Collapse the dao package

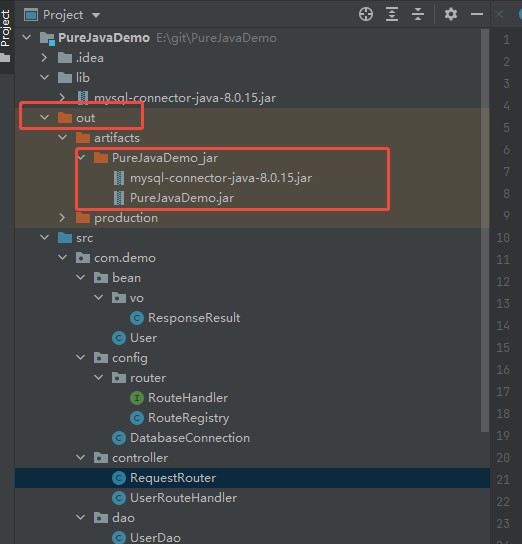click(81, 518)
